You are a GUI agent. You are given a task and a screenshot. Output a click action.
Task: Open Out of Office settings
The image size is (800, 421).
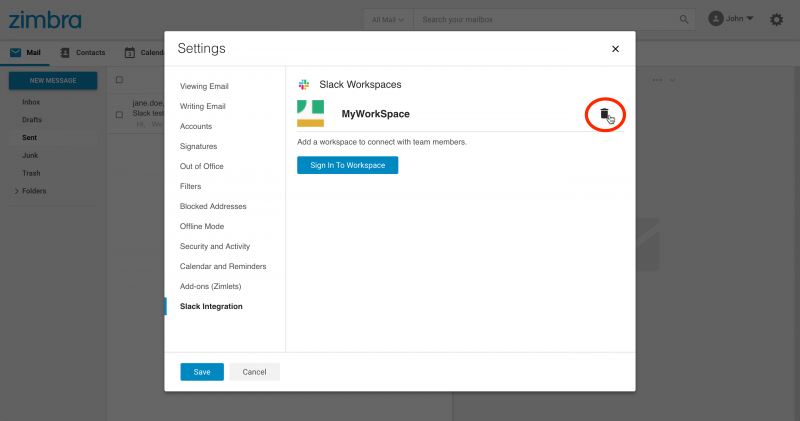[202, 166]
